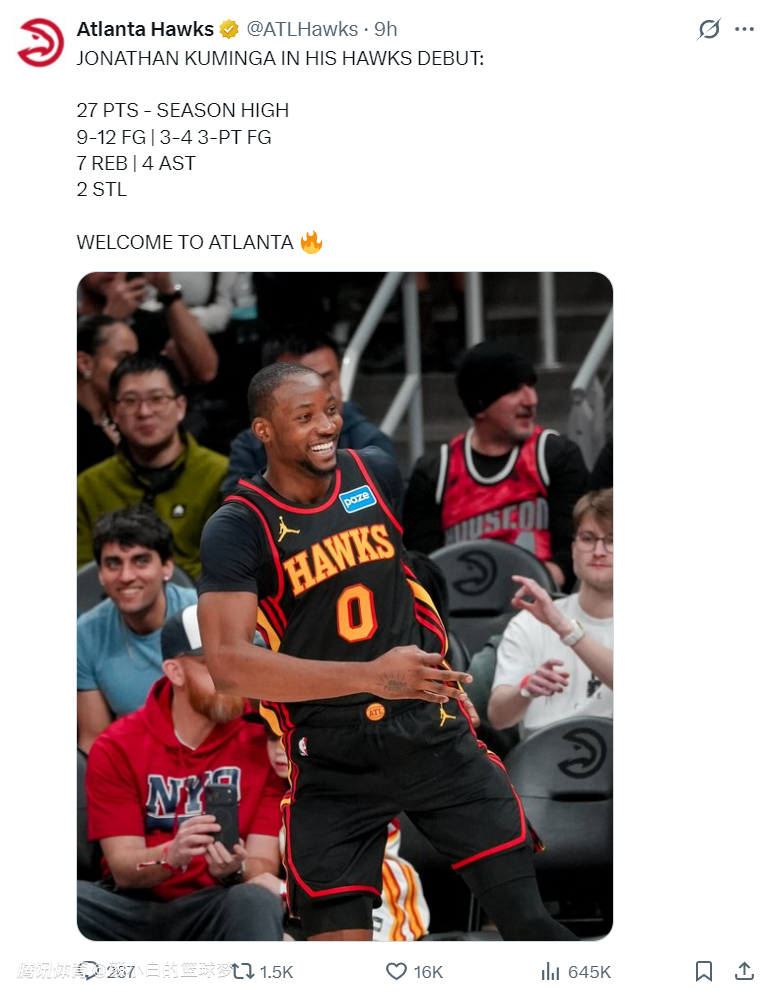
Task: Bookmark this tweet
Action: (x=704, y=971)
